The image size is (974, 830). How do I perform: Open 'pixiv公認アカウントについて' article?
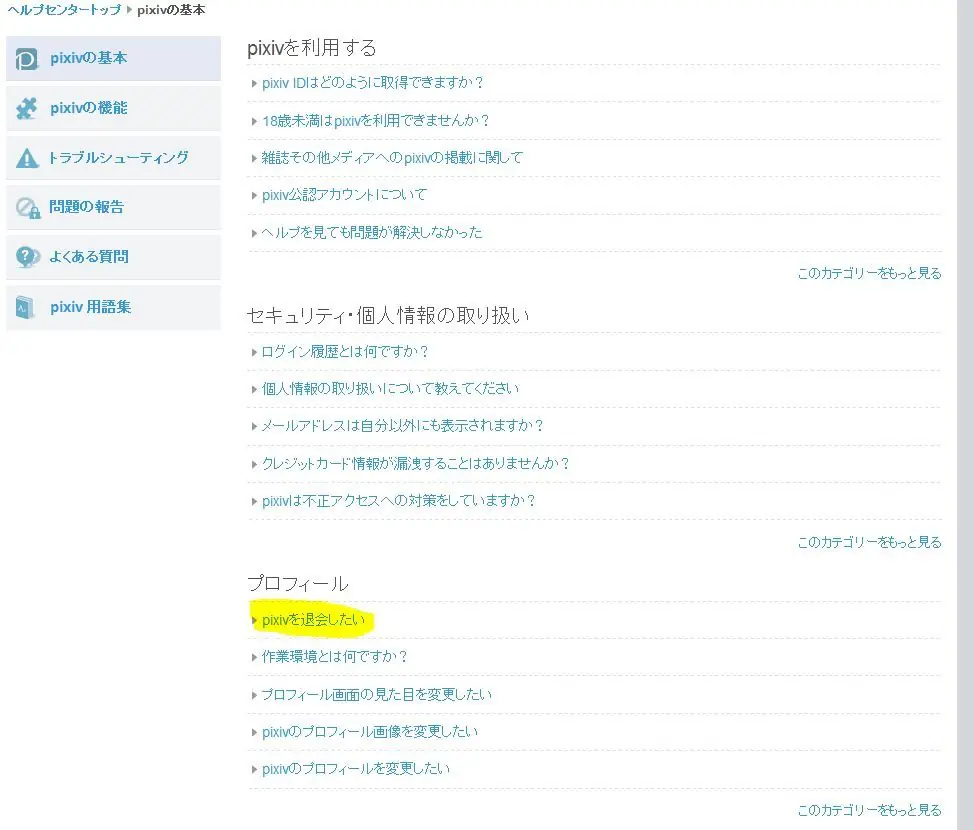(344, 195)
